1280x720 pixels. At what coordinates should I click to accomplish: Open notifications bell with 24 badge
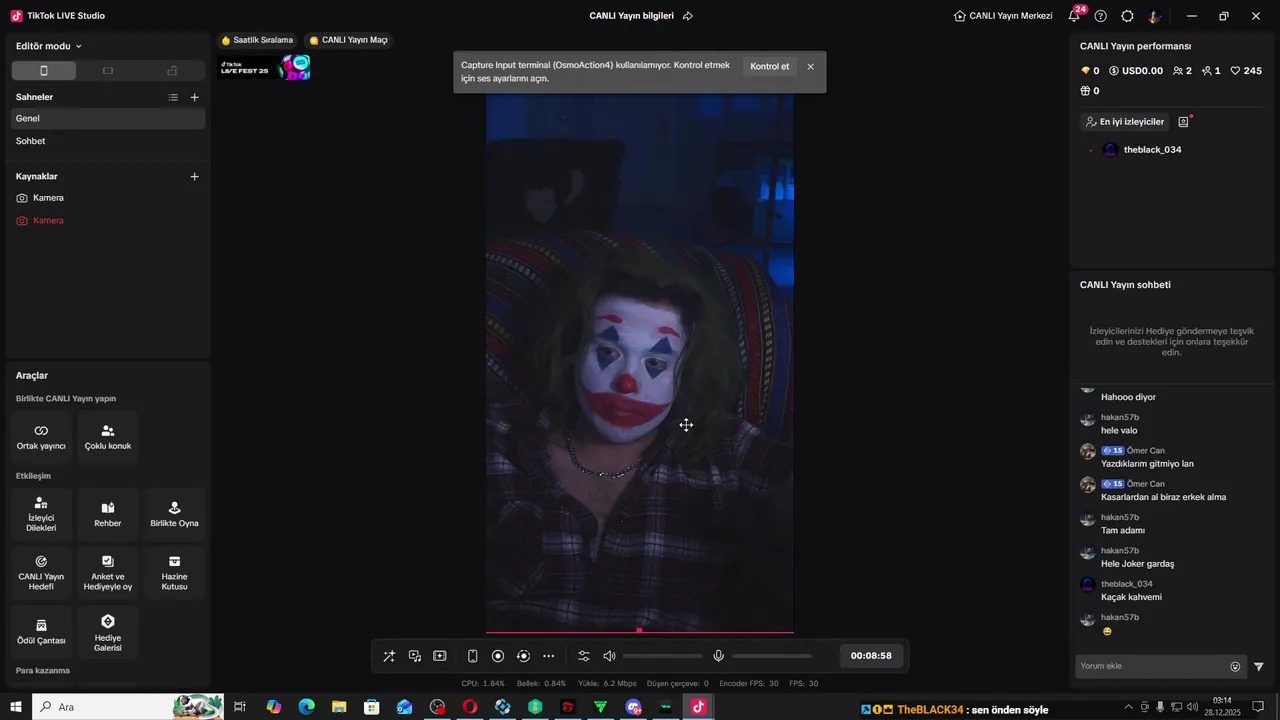[1074, 16]
